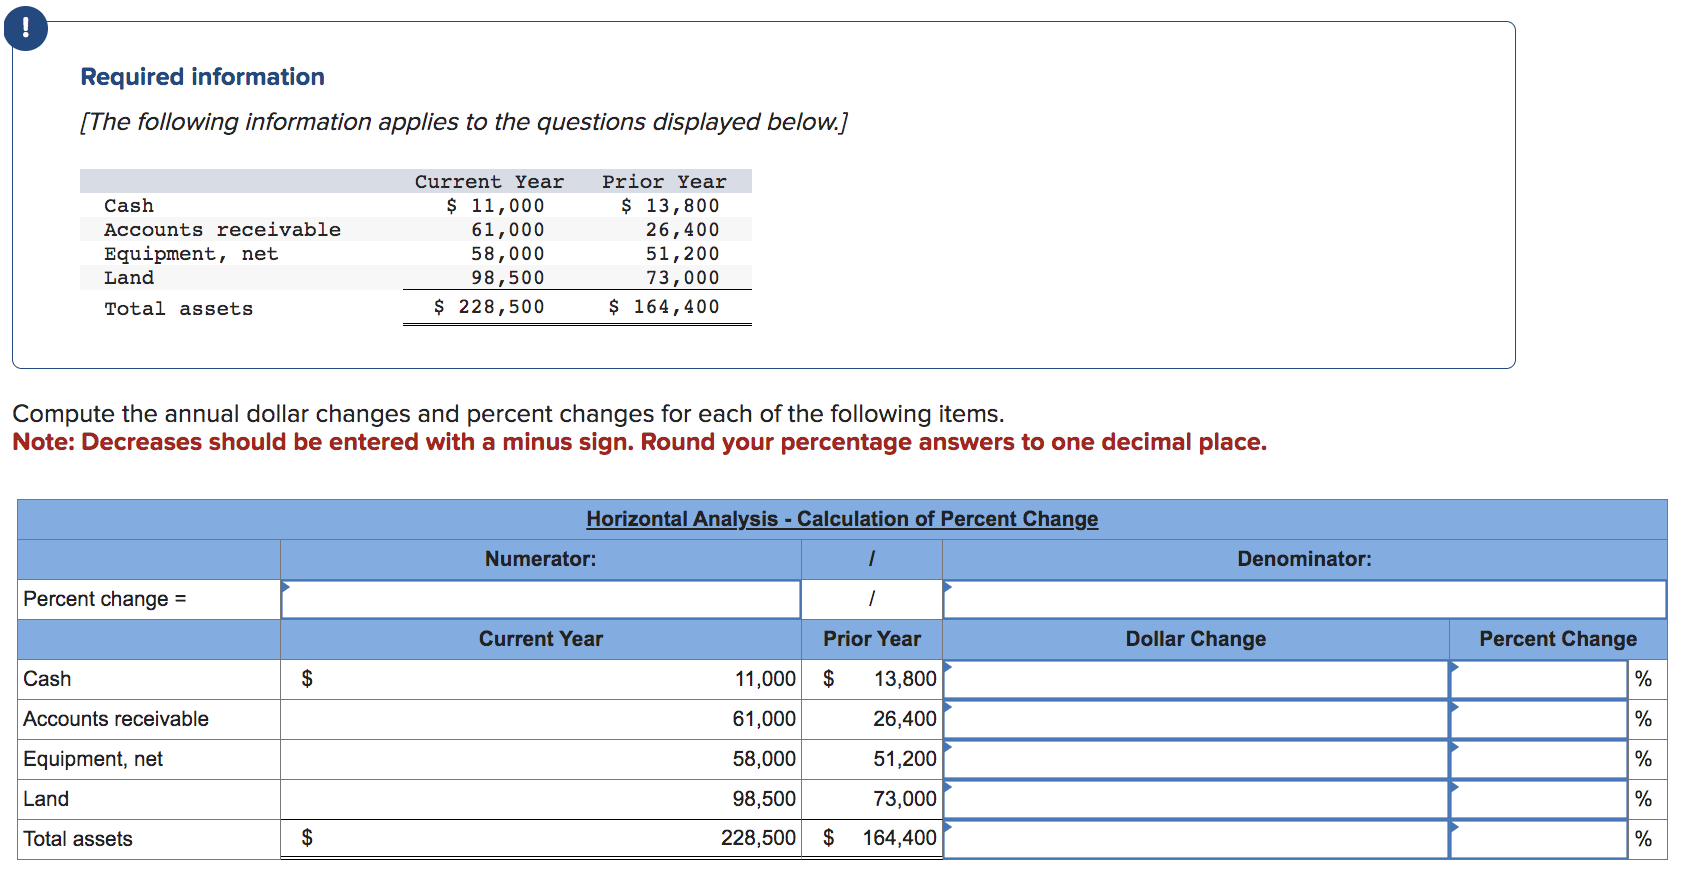Click the 13,800 Cash prior year cell
Screen dimensions: 1694x896
[x=905, y=679]
